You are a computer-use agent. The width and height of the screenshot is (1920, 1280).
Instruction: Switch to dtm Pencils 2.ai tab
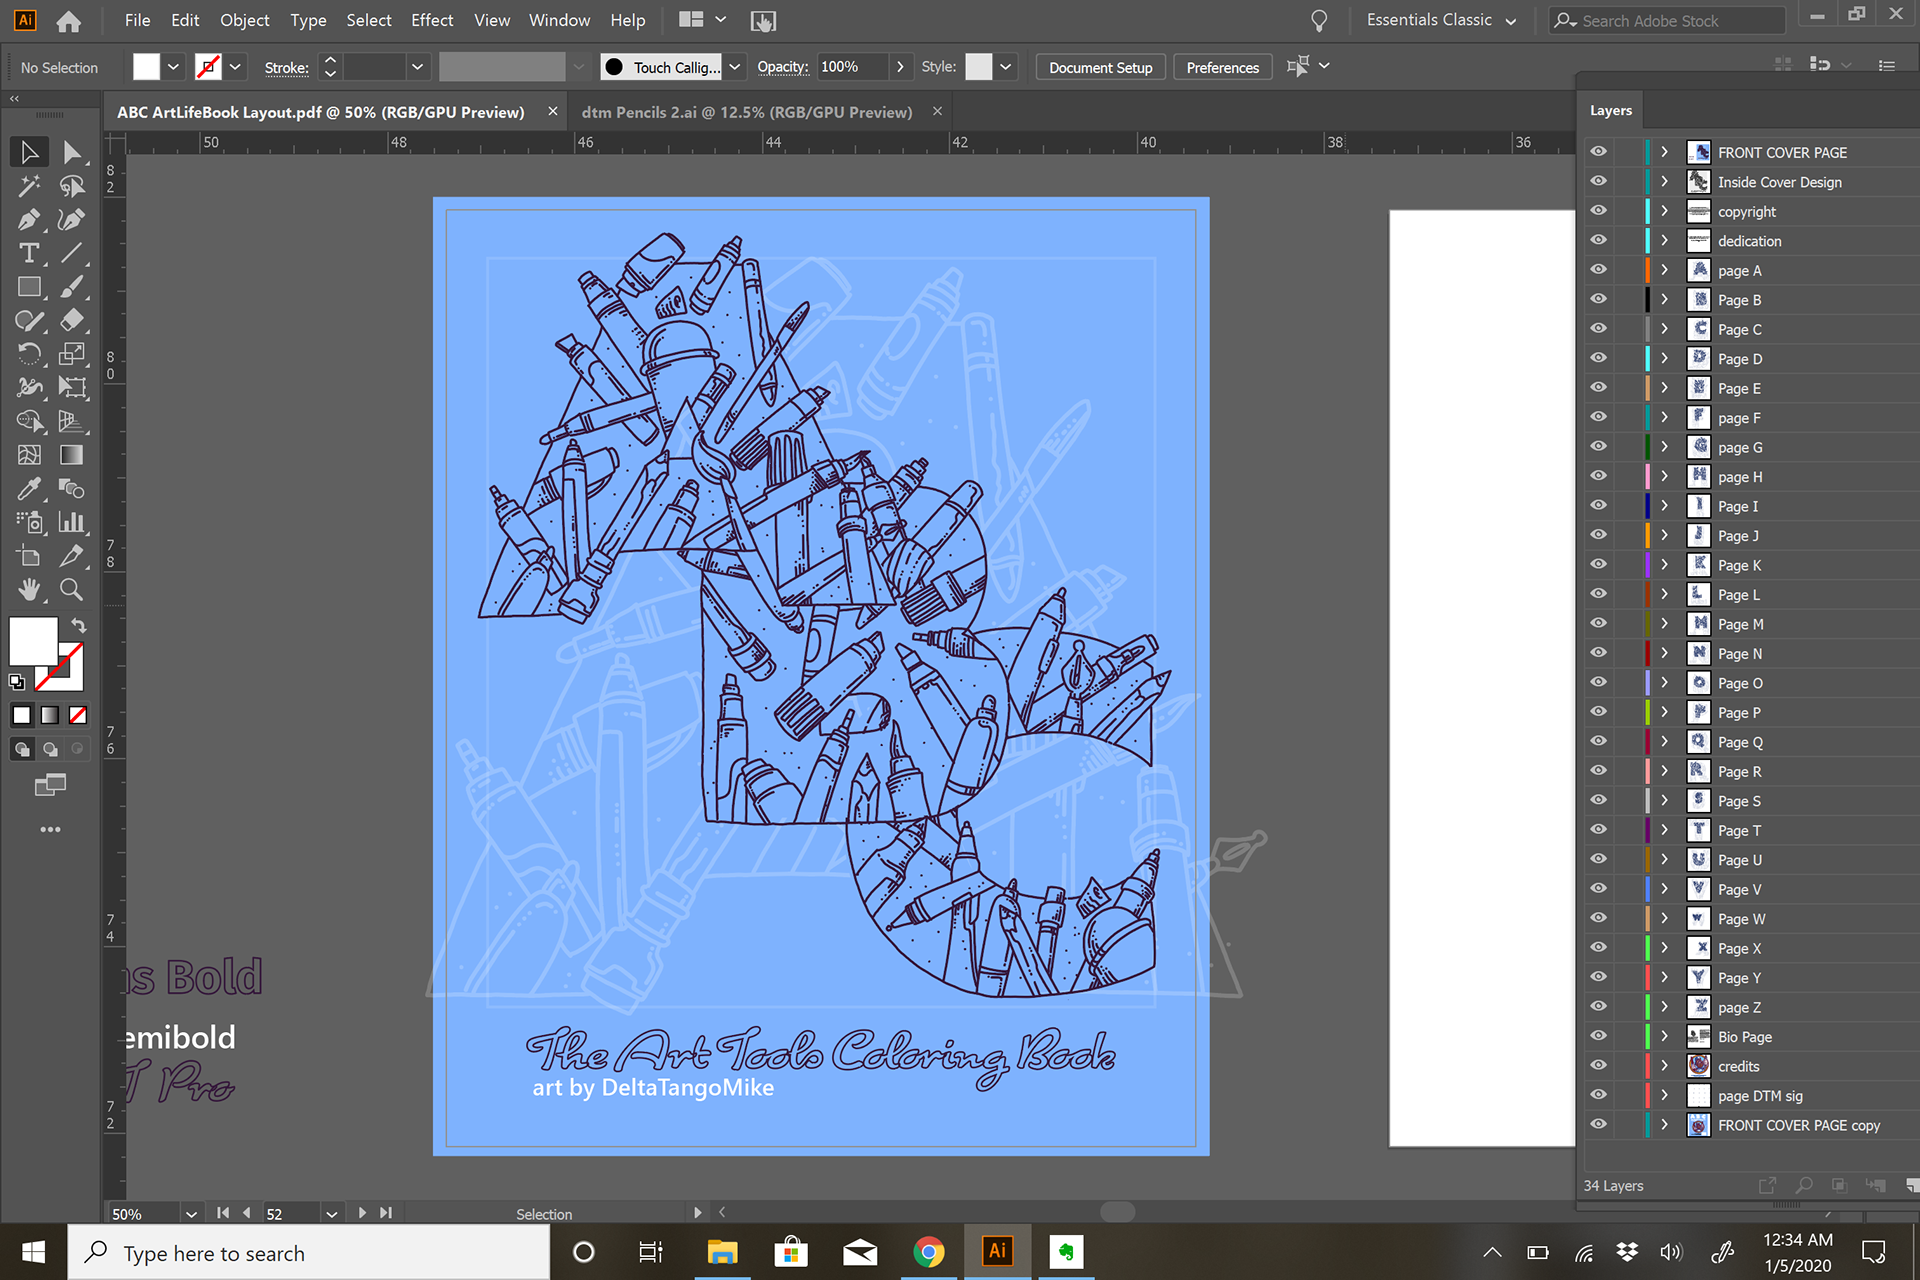coord(746,112)
